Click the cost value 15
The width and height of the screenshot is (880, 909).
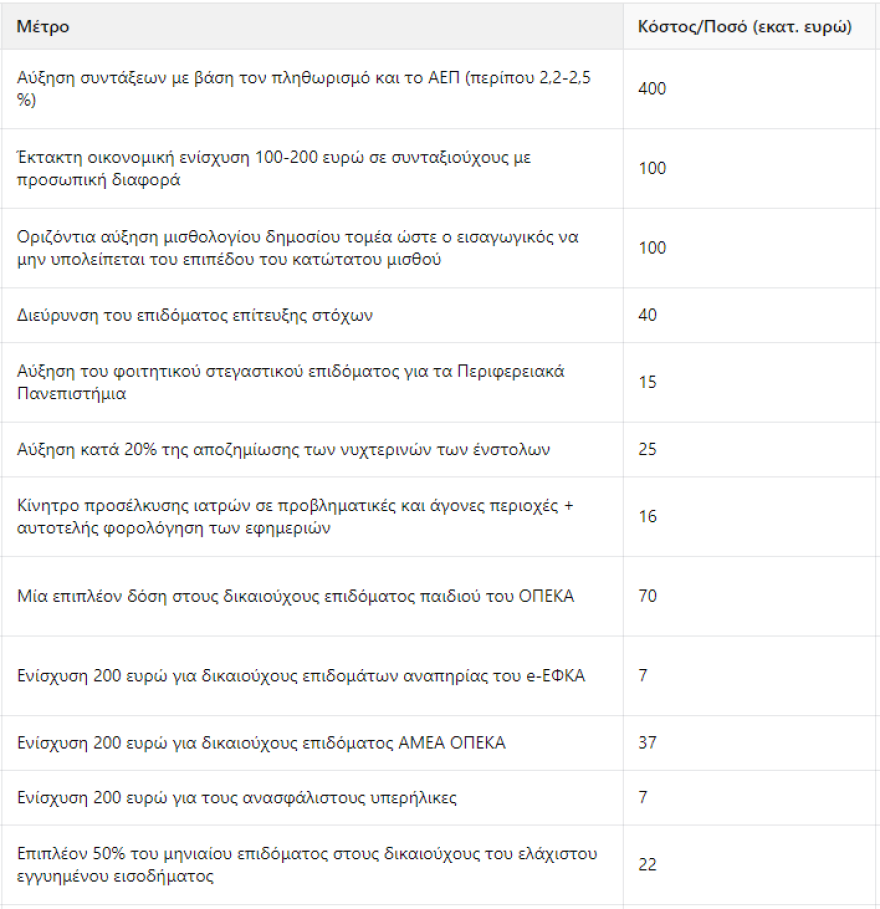(647, 383)
